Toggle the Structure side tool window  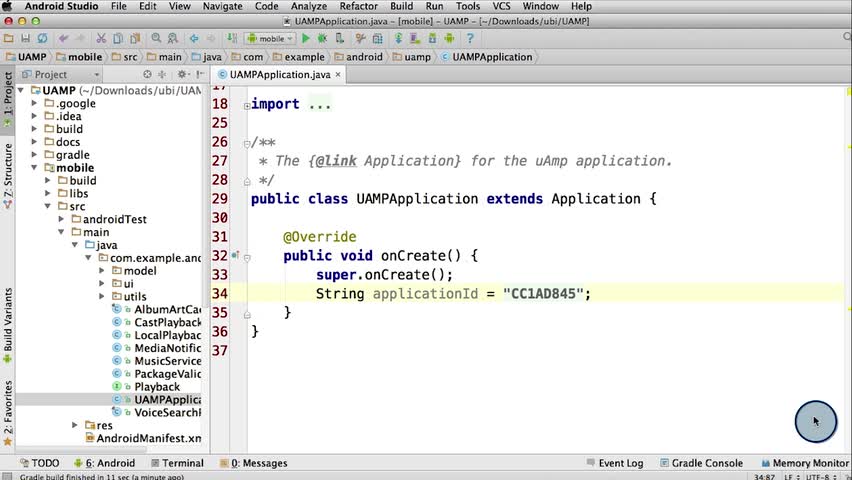pyautogui.click(x=8, y=176)
